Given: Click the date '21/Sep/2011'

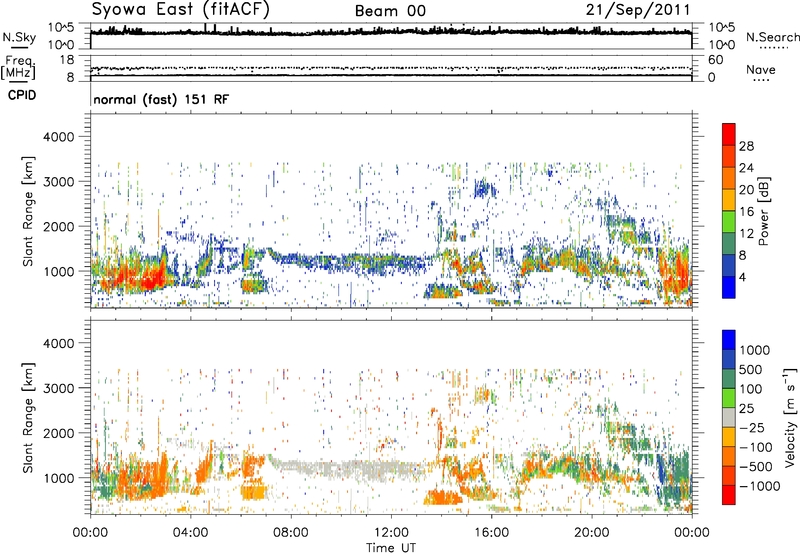Looking at the screenshot, I should click(638, 10).
